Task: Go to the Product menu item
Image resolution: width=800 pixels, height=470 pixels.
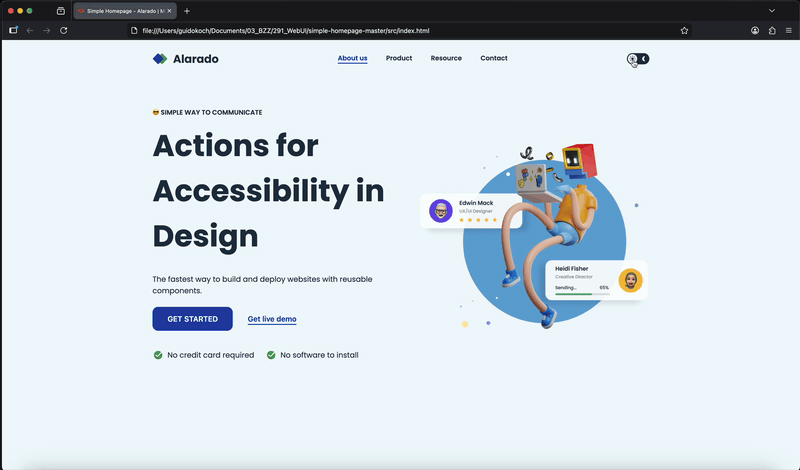Action: coord(399,58)
